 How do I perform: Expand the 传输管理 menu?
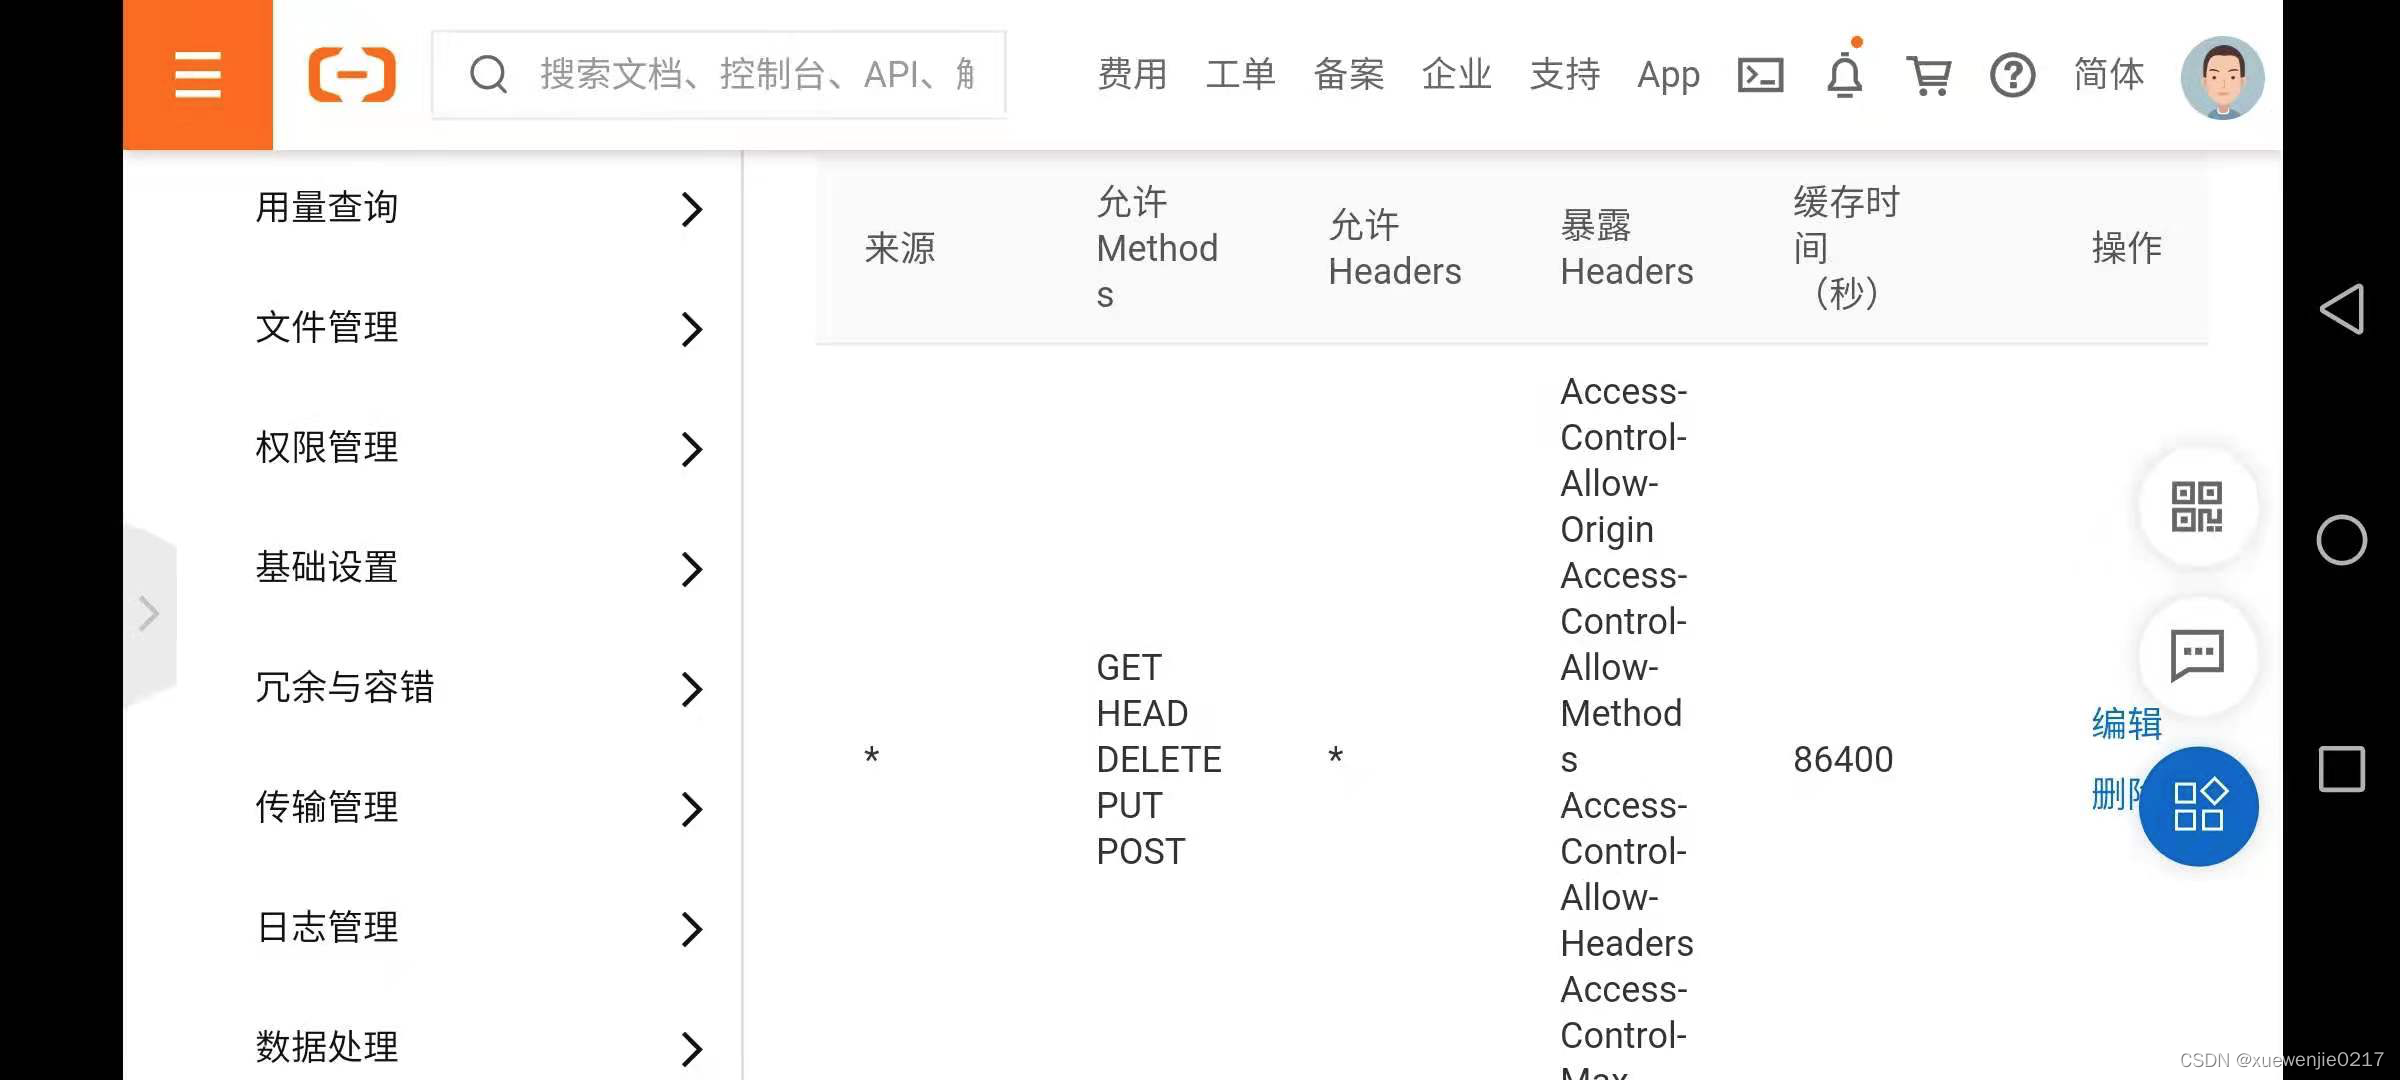[480, 808]
